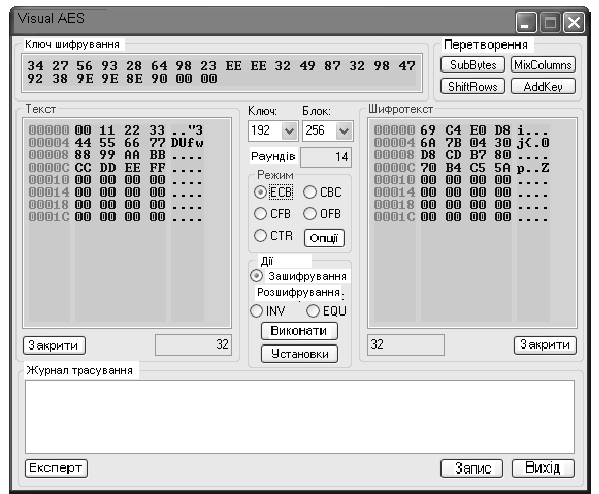Image resolution: width=599 pixels, height=494 pixels.
Task: Click Текст row 00000 bytes 00 11 22 33
Action: pos(120,130)
